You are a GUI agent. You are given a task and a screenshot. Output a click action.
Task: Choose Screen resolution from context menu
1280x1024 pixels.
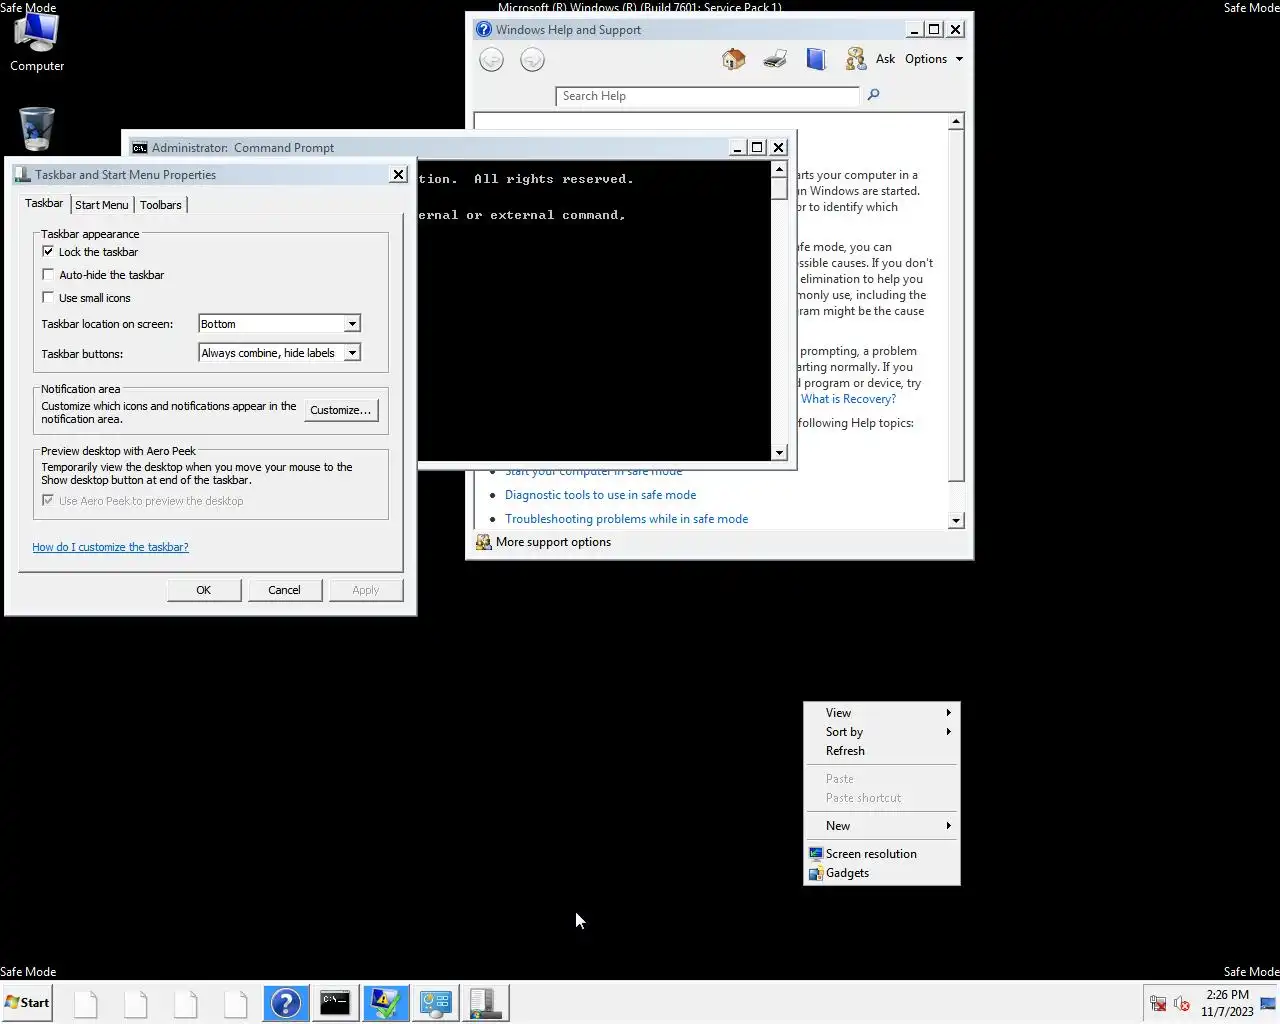(x=881, y=854)
